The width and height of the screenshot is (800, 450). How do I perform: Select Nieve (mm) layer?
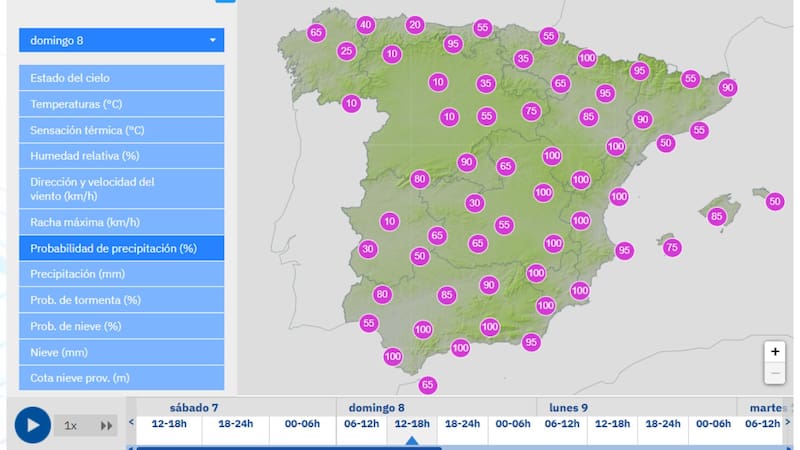click(121, 352)
